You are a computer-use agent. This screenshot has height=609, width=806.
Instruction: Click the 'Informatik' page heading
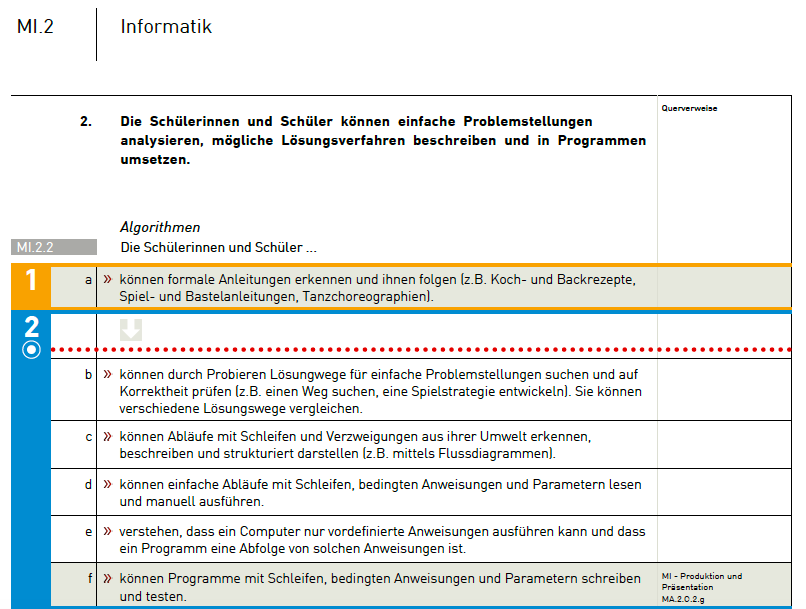[x=166, y=27]
